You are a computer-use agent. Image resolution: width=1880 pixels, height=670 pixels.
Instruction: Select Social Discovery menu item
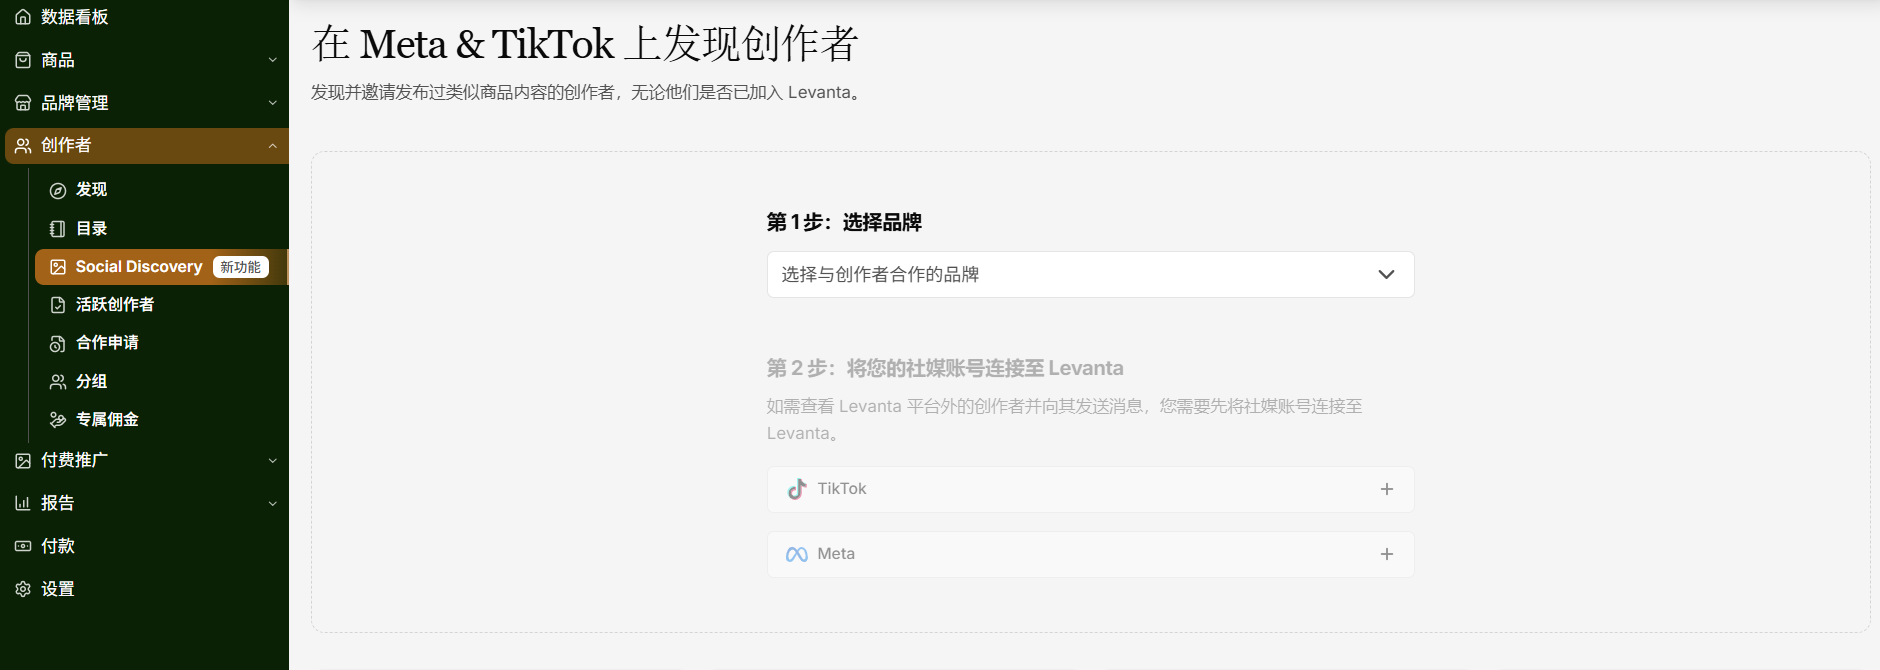pyautogui.click(x=162, y=267)
